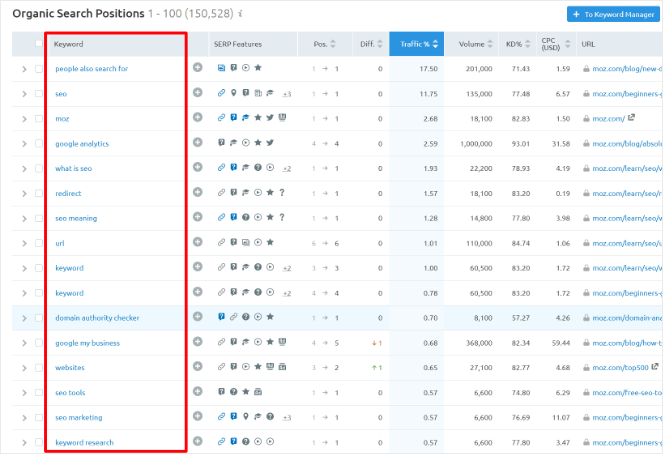Expand the 'people also search for' row
Screen dimensions: 663x454
[24, 69]
